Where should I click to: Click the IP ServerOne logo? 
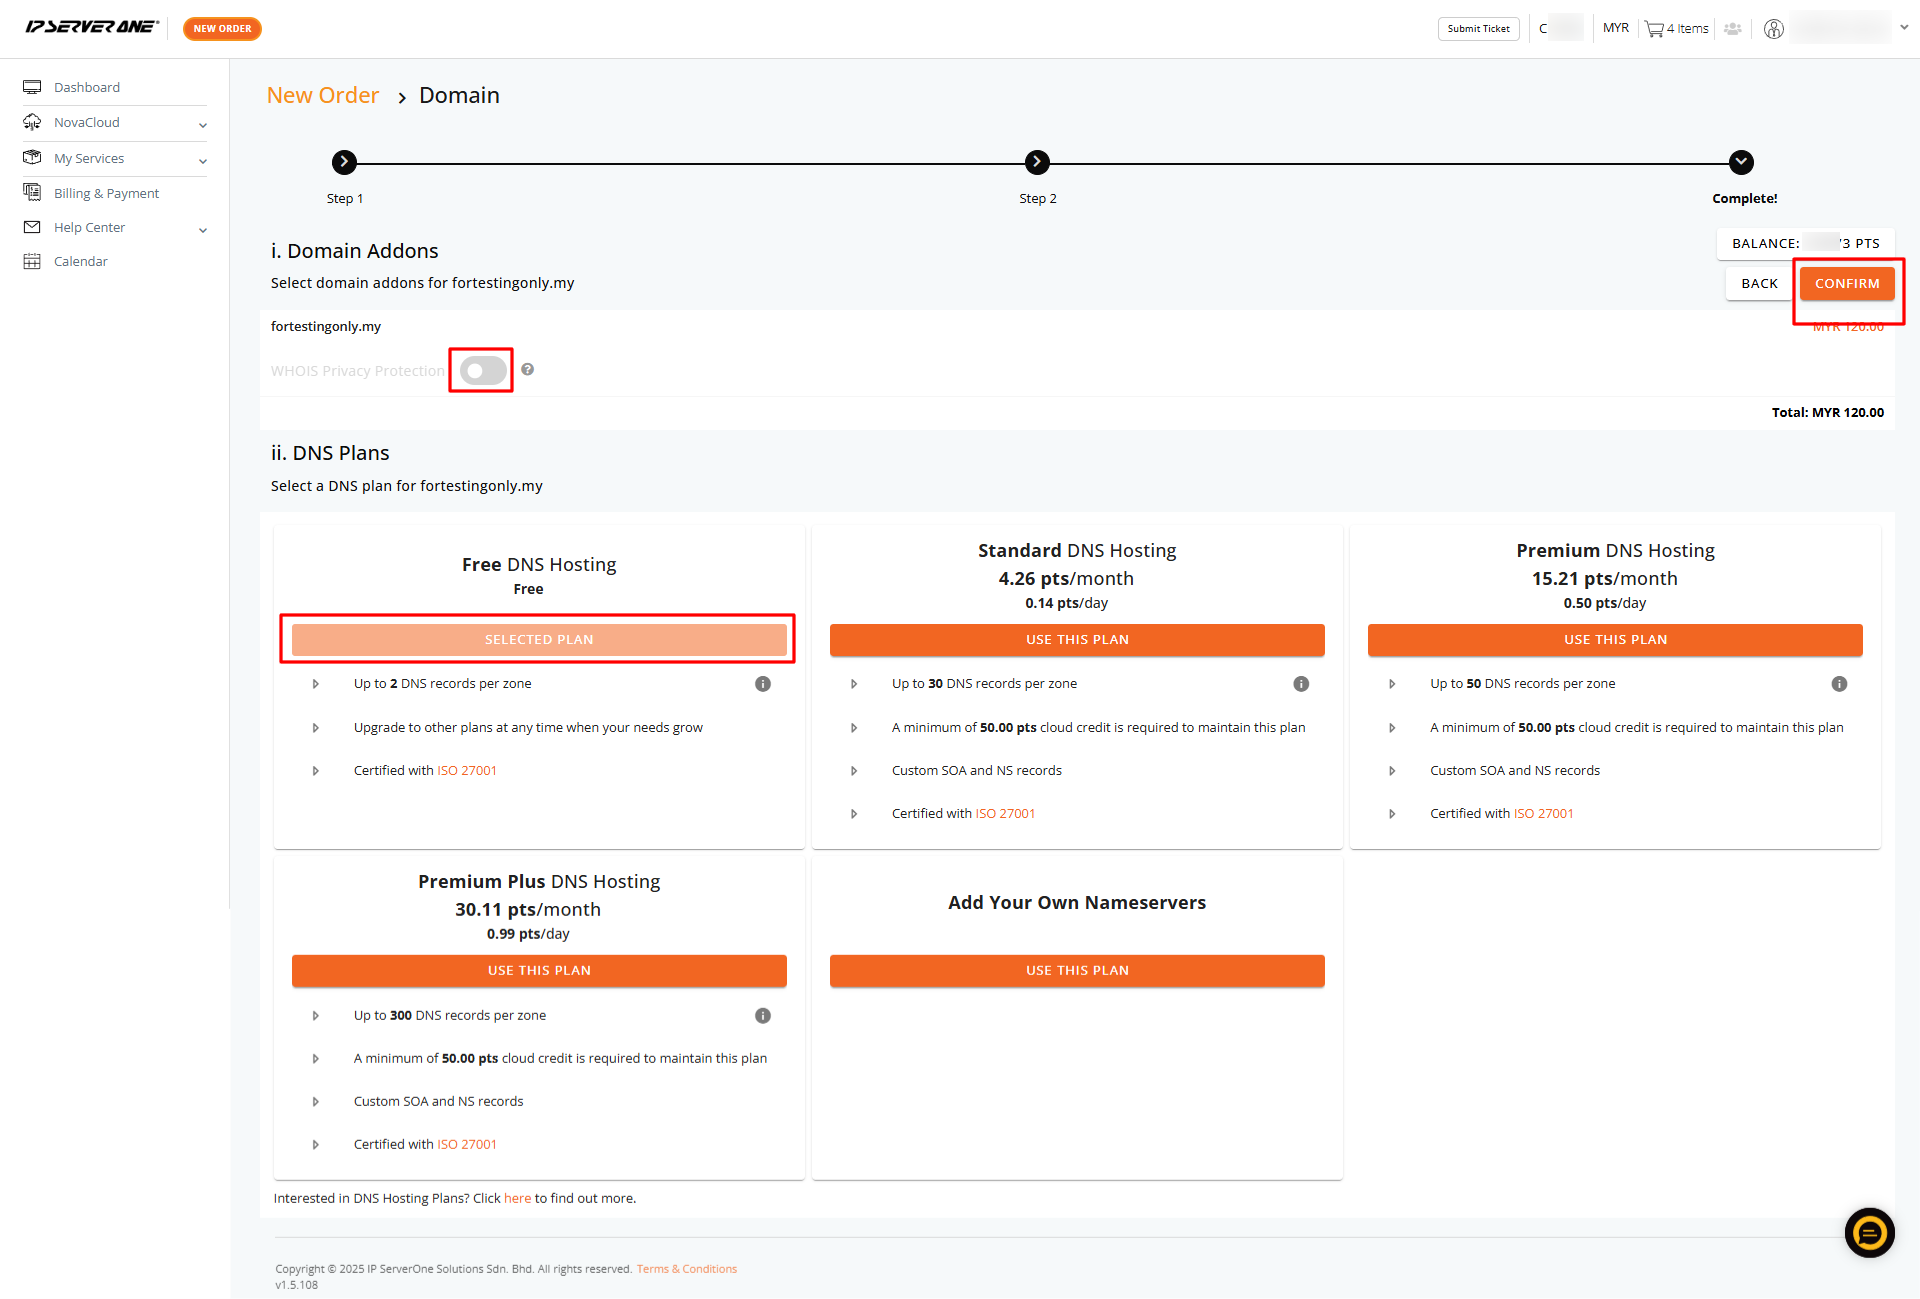(x=92, y=28)
